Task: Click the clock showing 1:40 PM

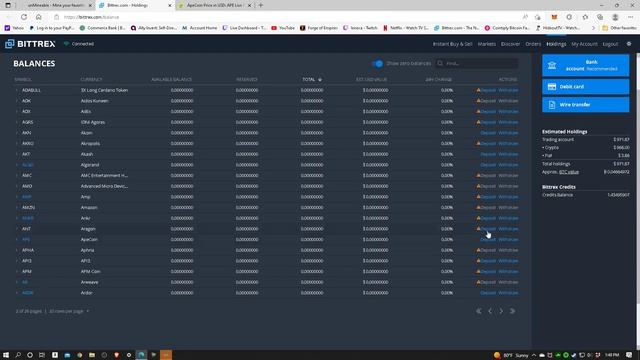Action: coord(612,355)
